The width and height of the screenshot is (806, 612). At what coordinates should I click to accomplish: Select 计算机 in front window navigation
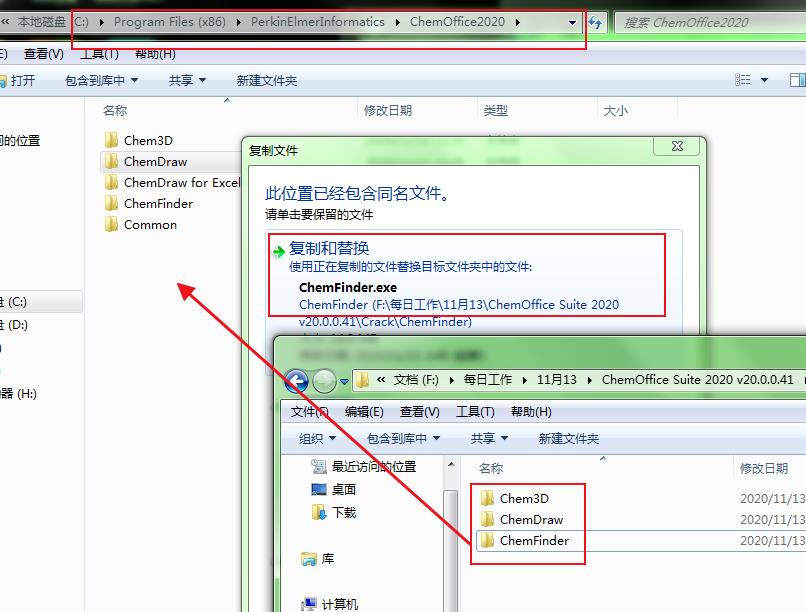[329, 604]
